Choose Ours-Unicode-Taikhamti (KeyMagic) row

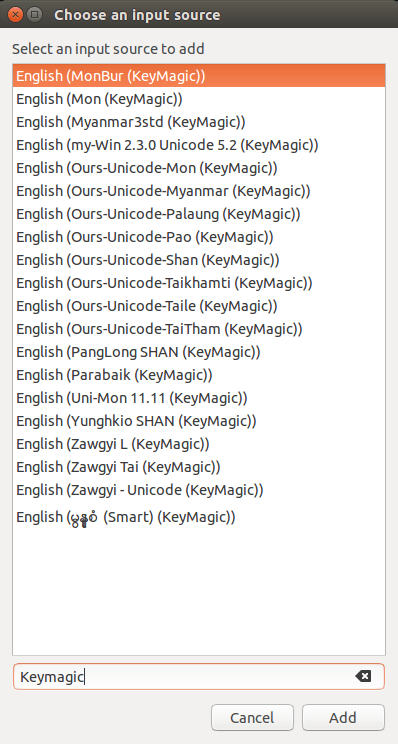tap(199, 283)
